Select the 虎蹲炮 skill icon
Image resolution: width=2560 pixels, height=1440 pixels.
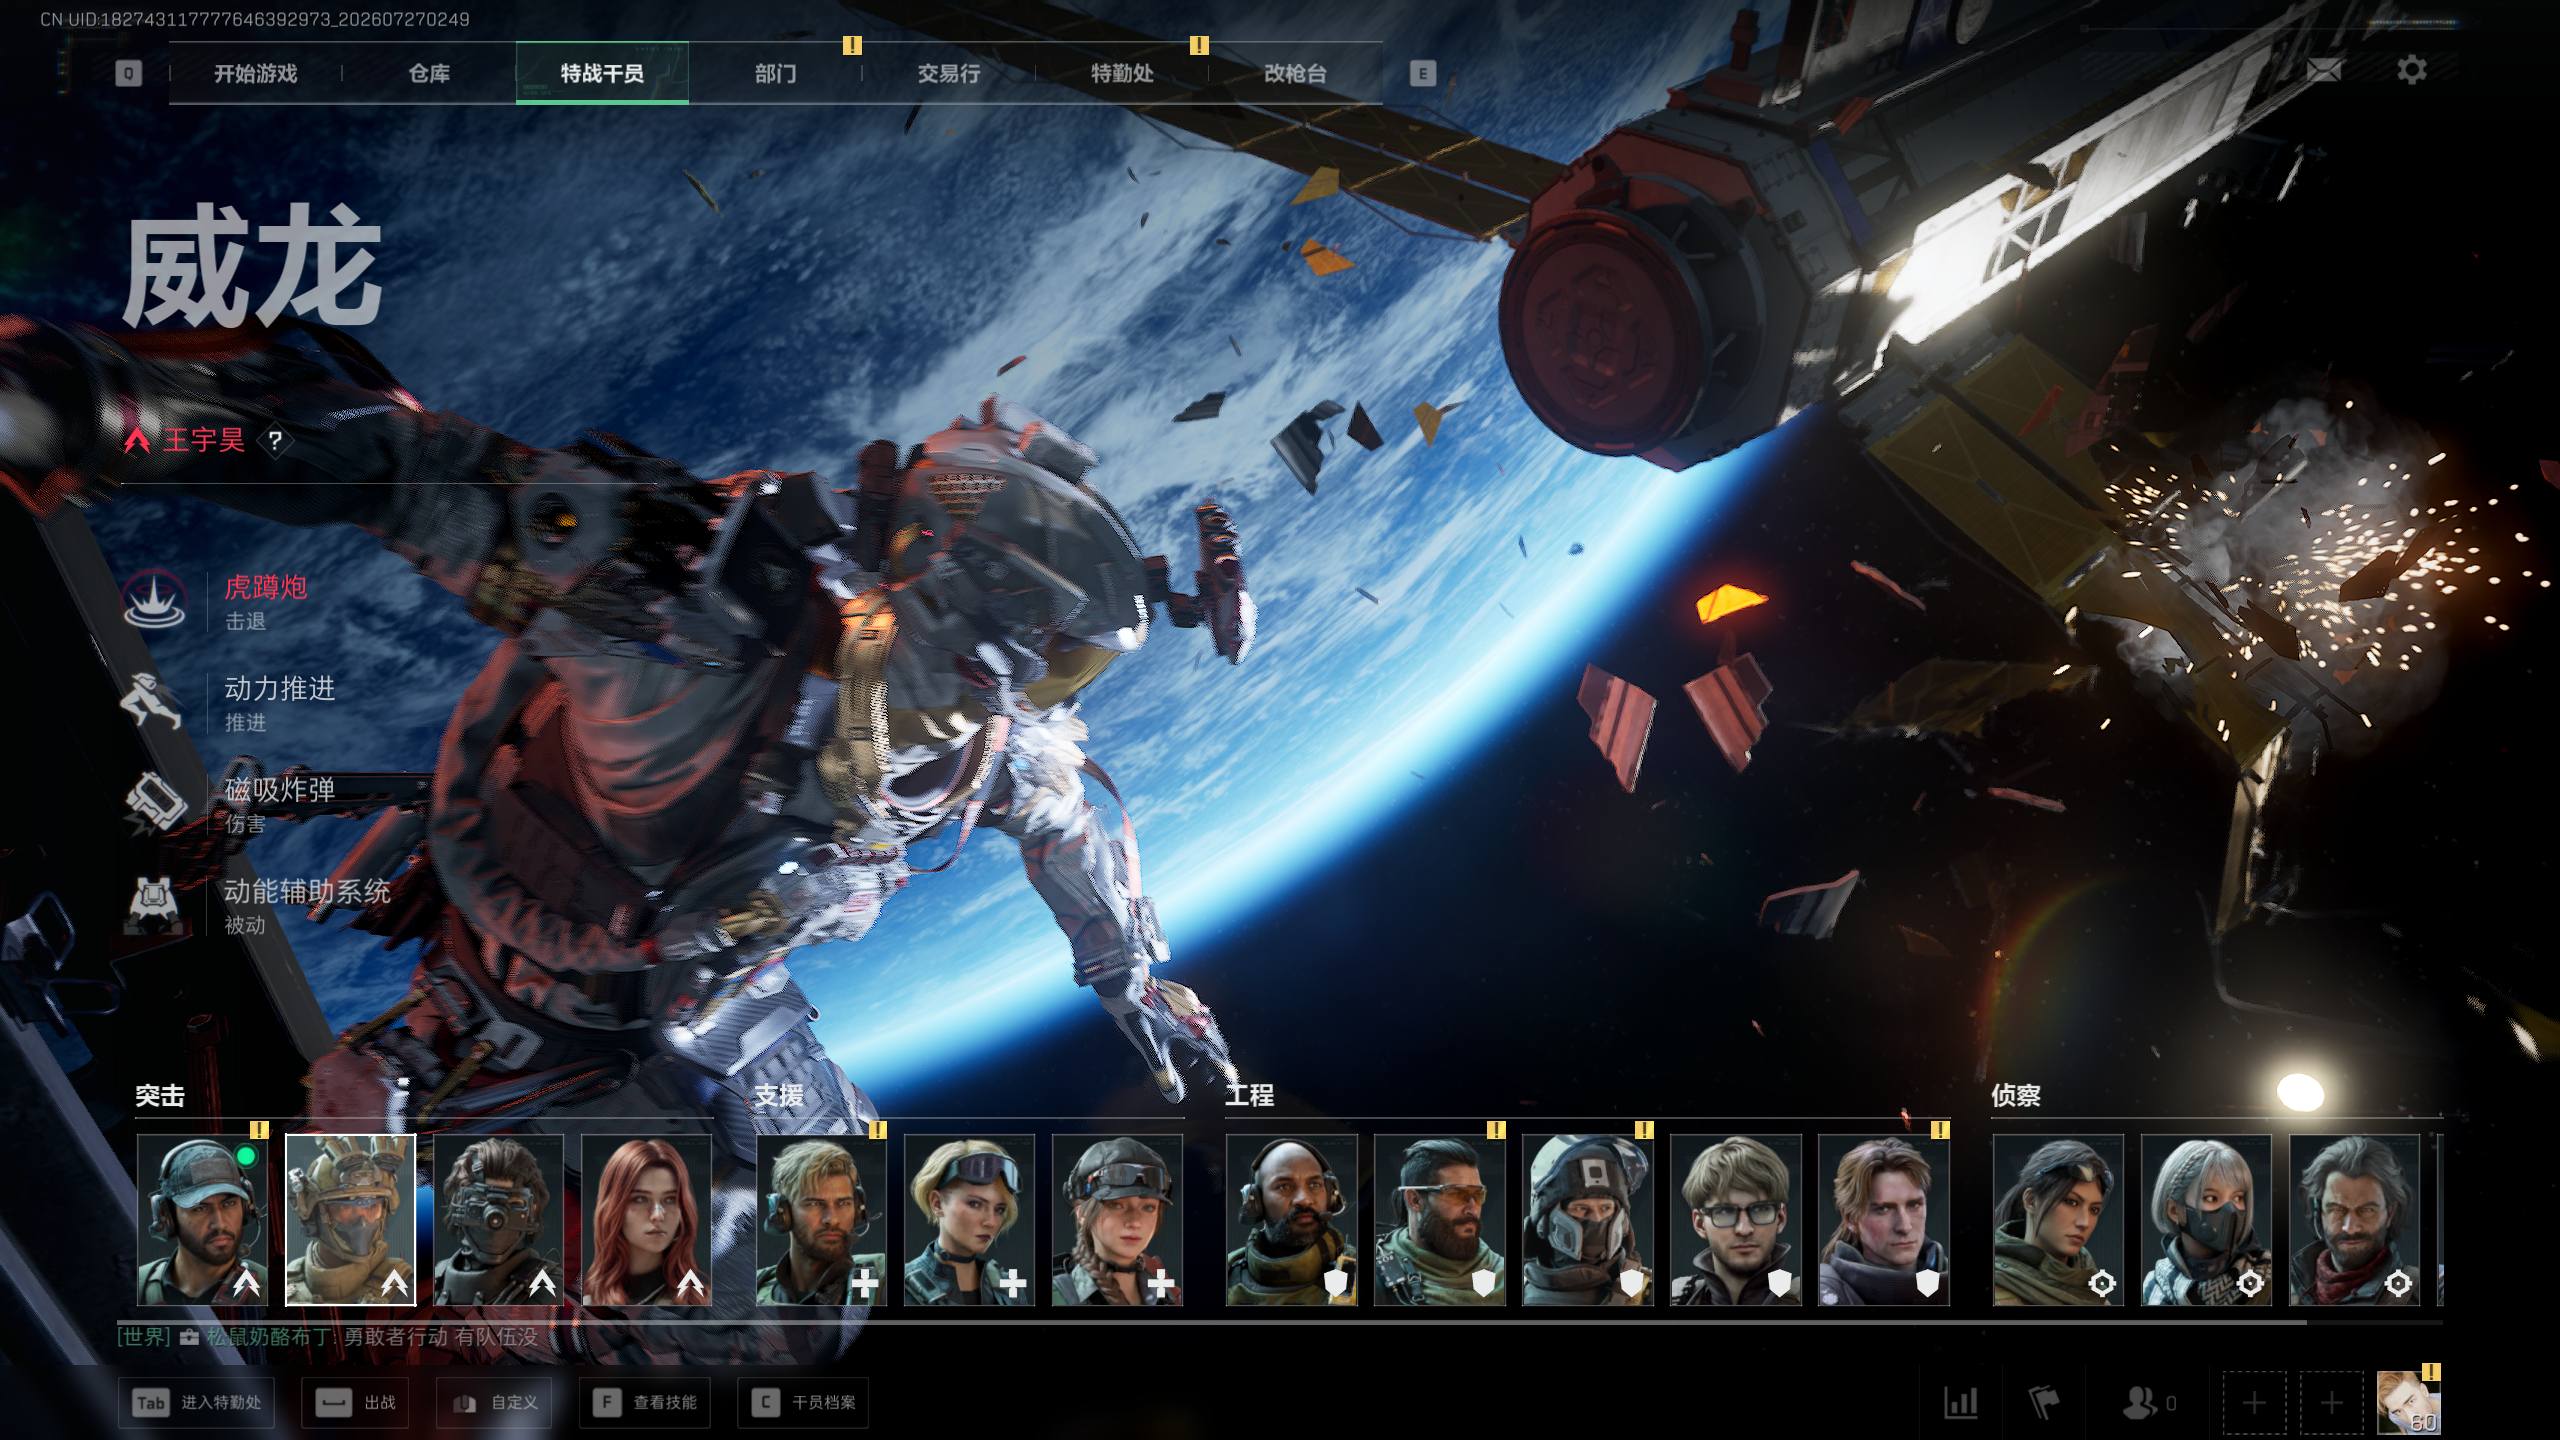click(153, 599)
